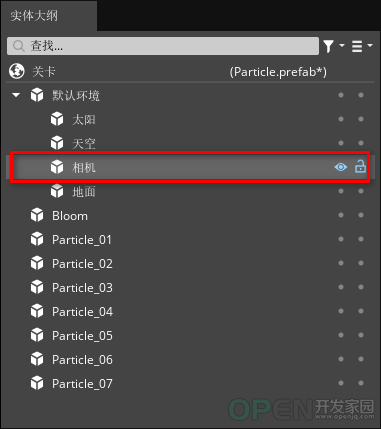Select the Particle_02 entity
381x429 pixels.
[x=190, y=264]
